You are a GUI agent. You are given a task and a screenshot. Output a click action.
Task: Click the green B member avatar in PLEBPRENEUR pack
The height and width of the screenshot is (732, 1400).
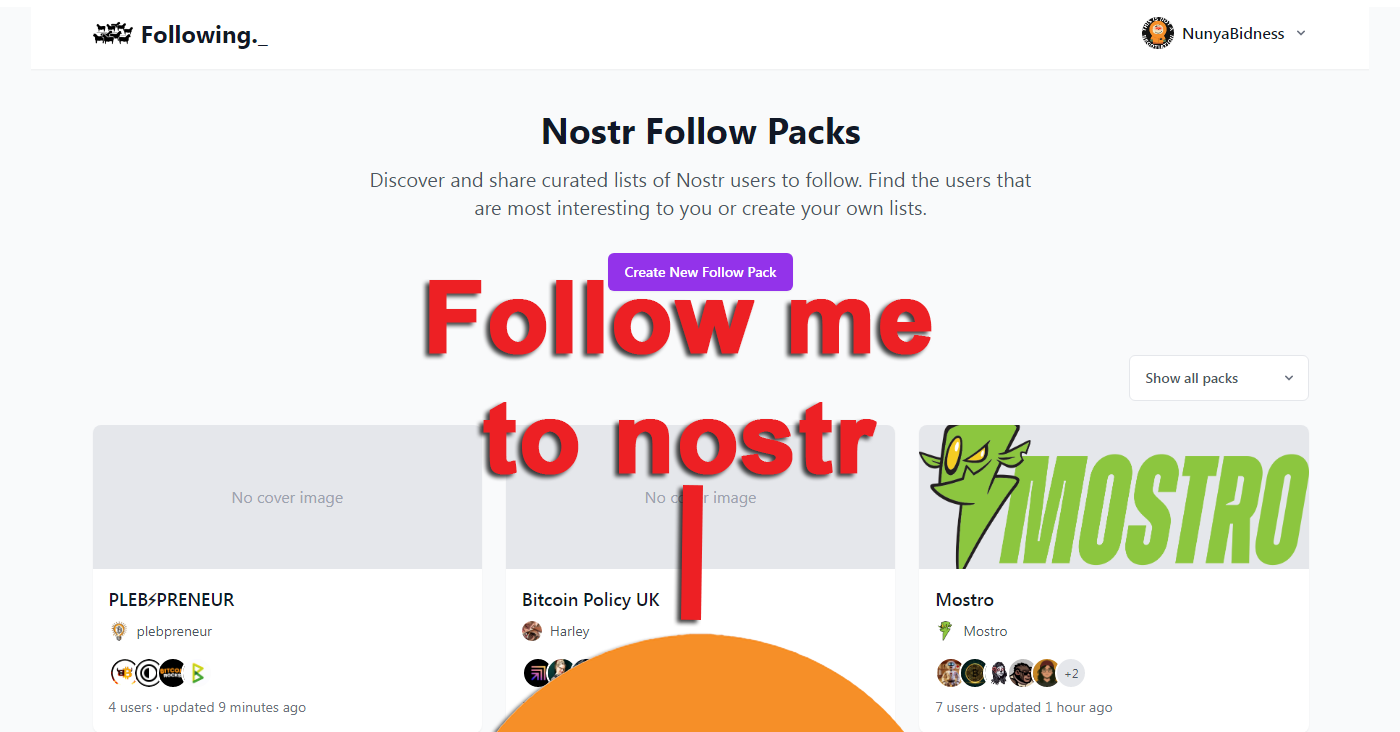[198, 673]
